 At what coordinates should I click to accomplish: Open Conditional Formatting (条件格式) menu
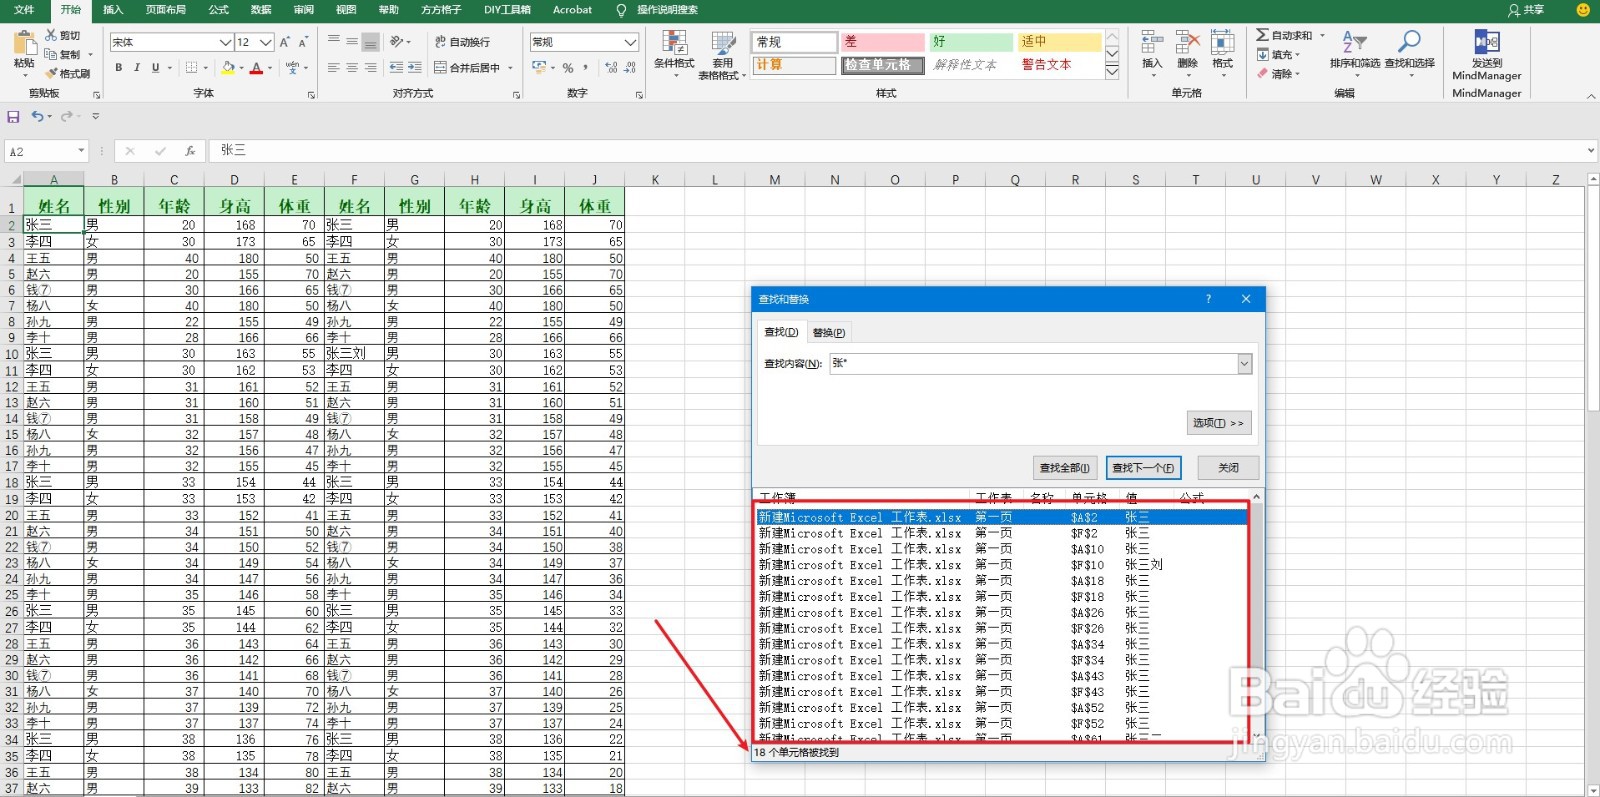tap(674, 56)
